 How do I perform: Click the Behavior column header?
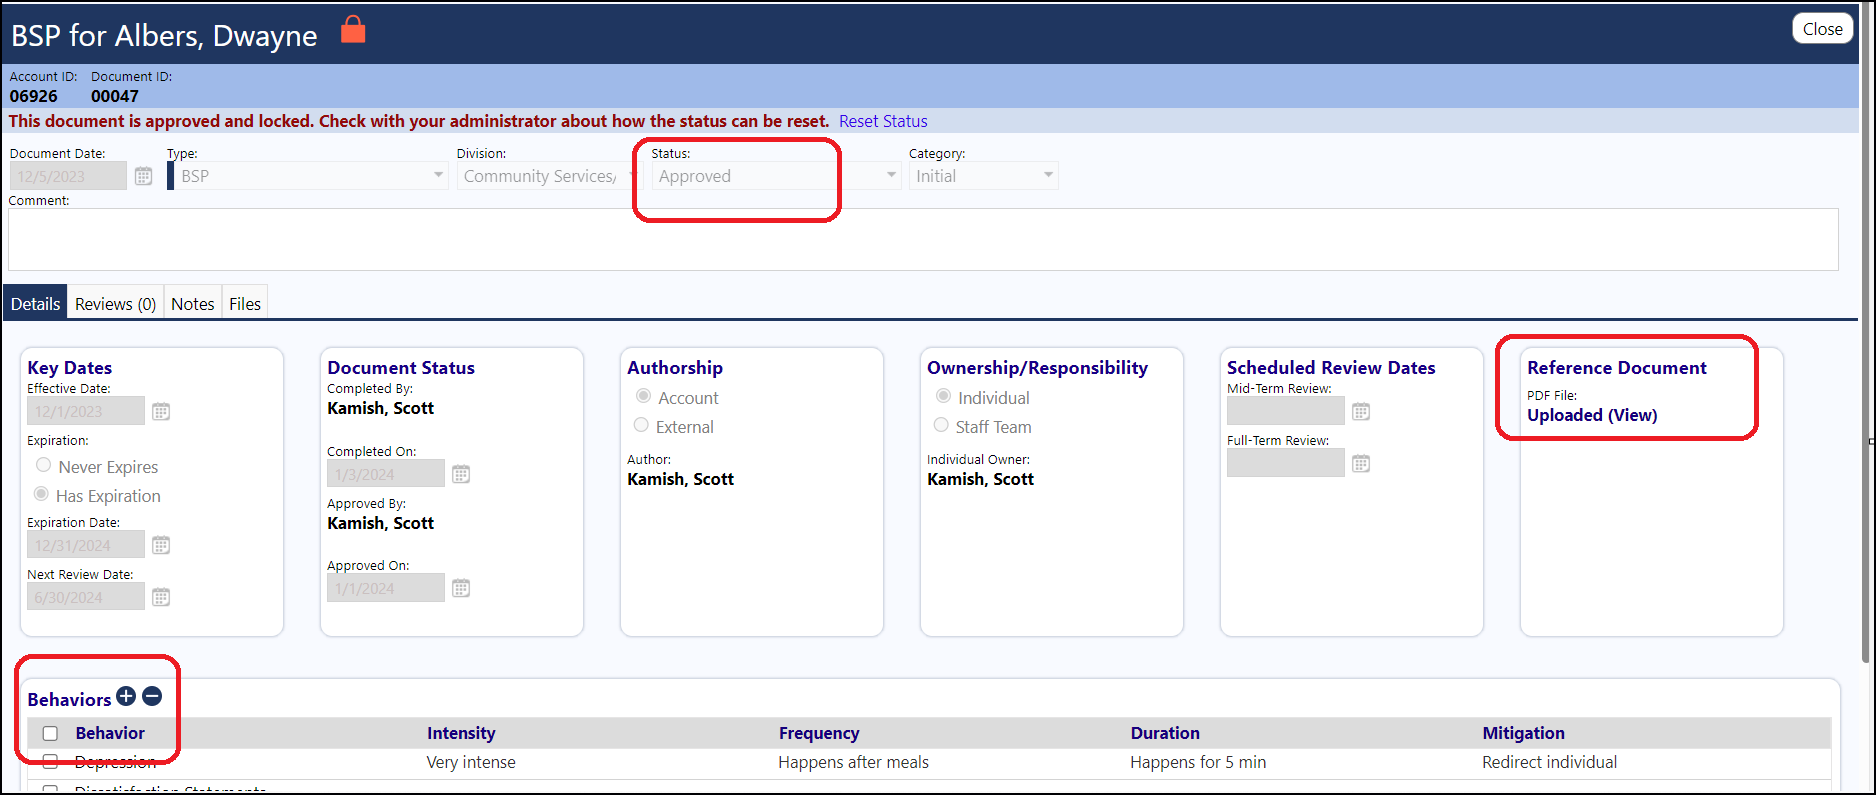click(110, 733)
